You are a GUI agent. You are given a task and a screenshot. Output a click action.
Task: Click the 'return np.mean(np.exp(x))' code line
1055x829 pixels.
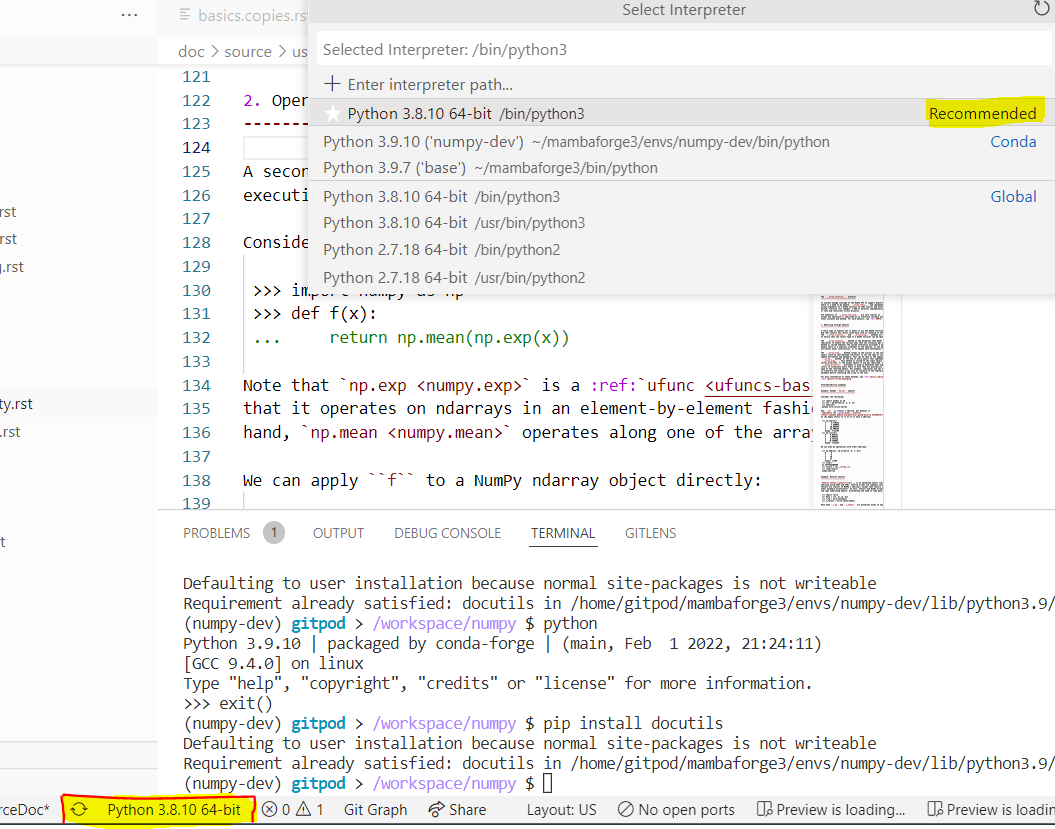(x=449, y=337)
